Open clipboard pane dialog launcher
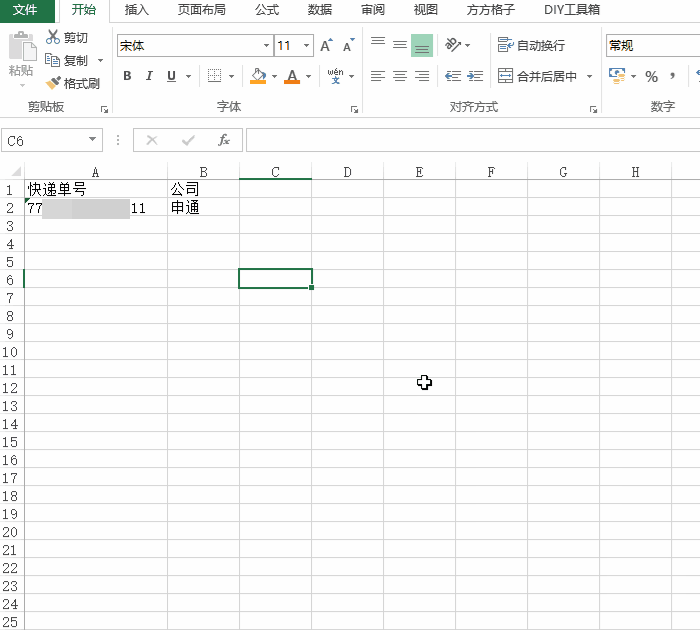The image size is (700, 630). 104,109
